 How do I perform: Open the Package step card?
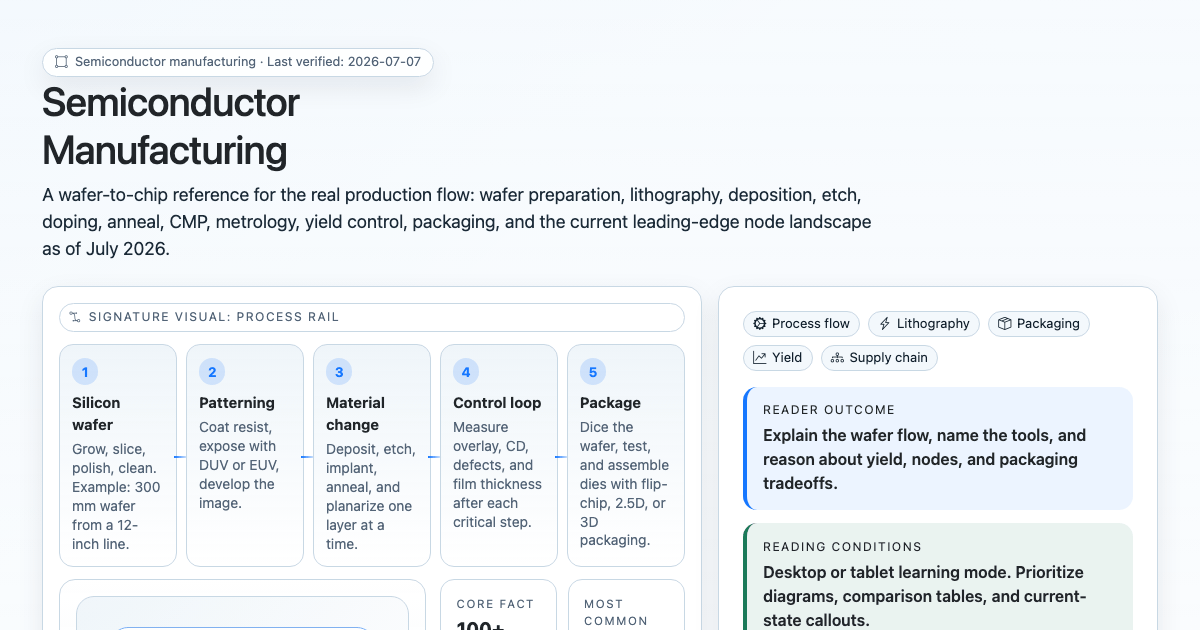(626, 456)
